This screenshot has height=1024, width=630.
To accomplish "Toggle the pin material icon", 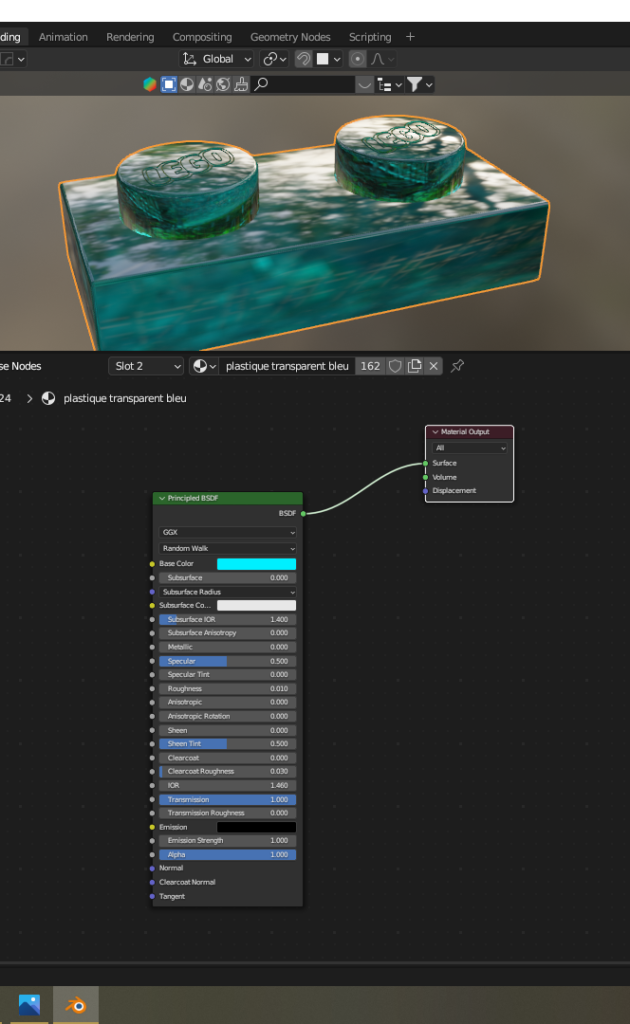I will click(457, 366).
